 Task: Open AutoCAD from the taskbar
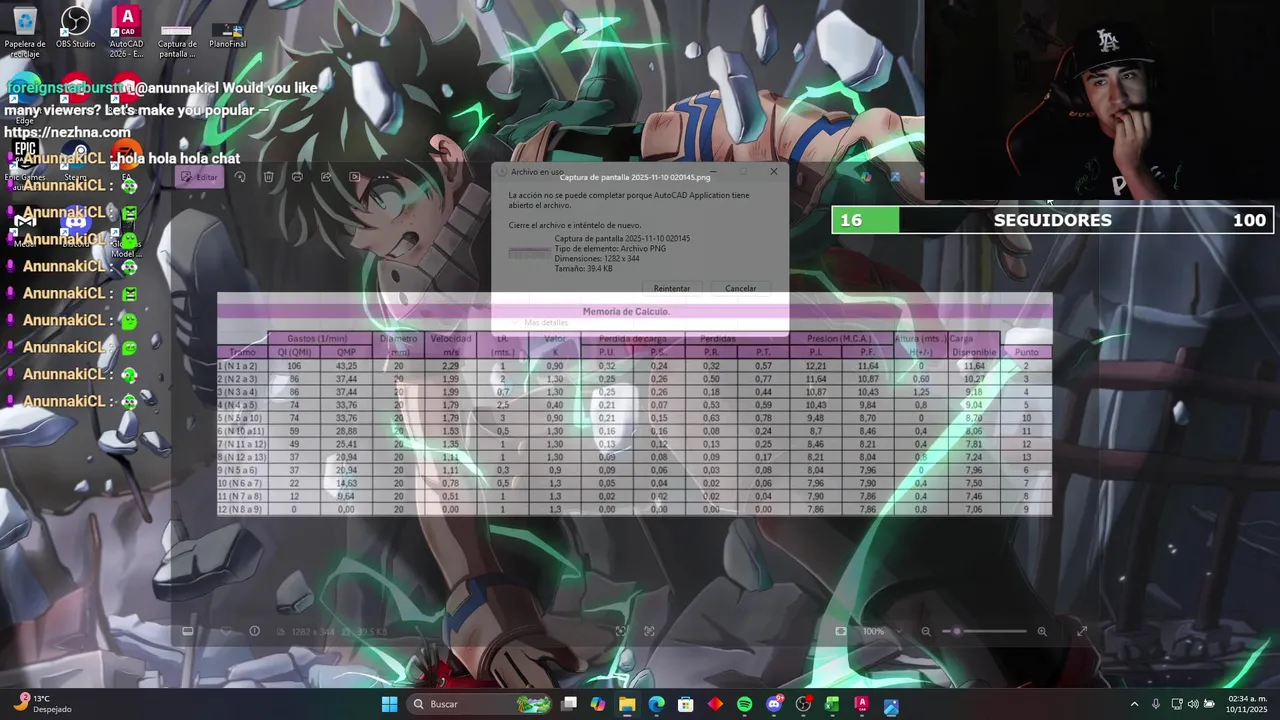pyautogui.click(x=861, y=704)
